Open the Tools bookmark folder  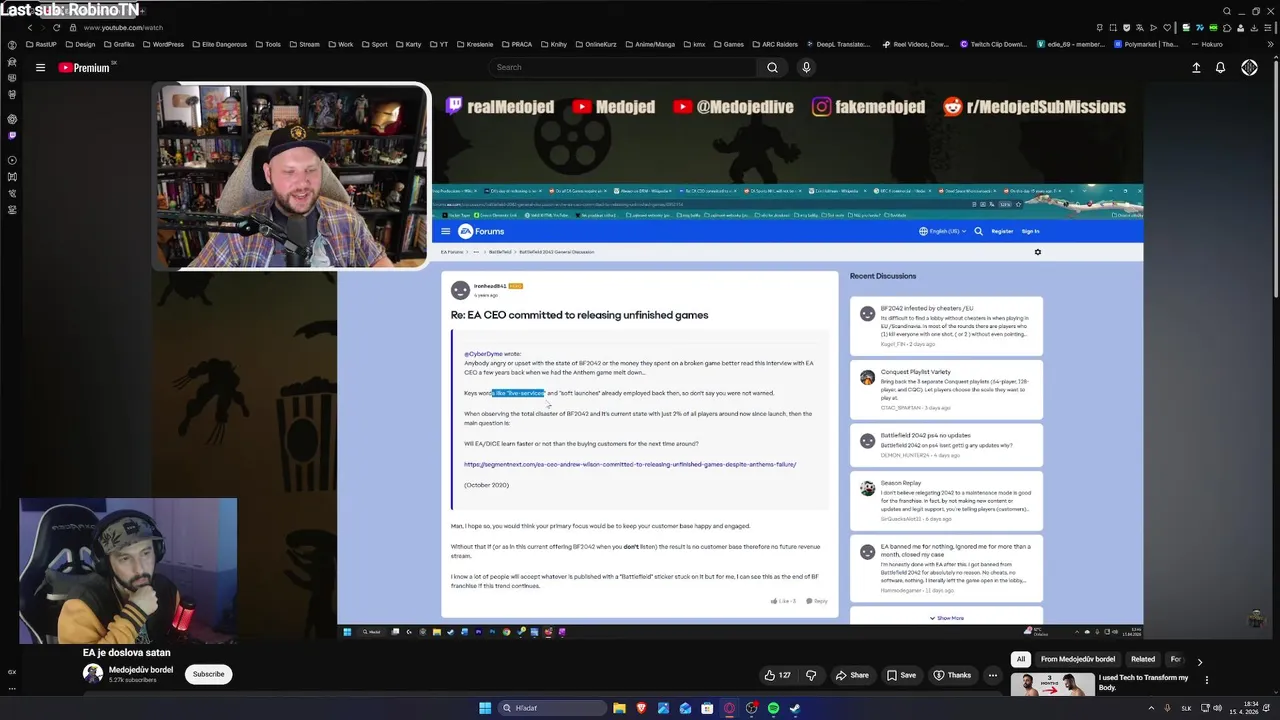point(268,44)
